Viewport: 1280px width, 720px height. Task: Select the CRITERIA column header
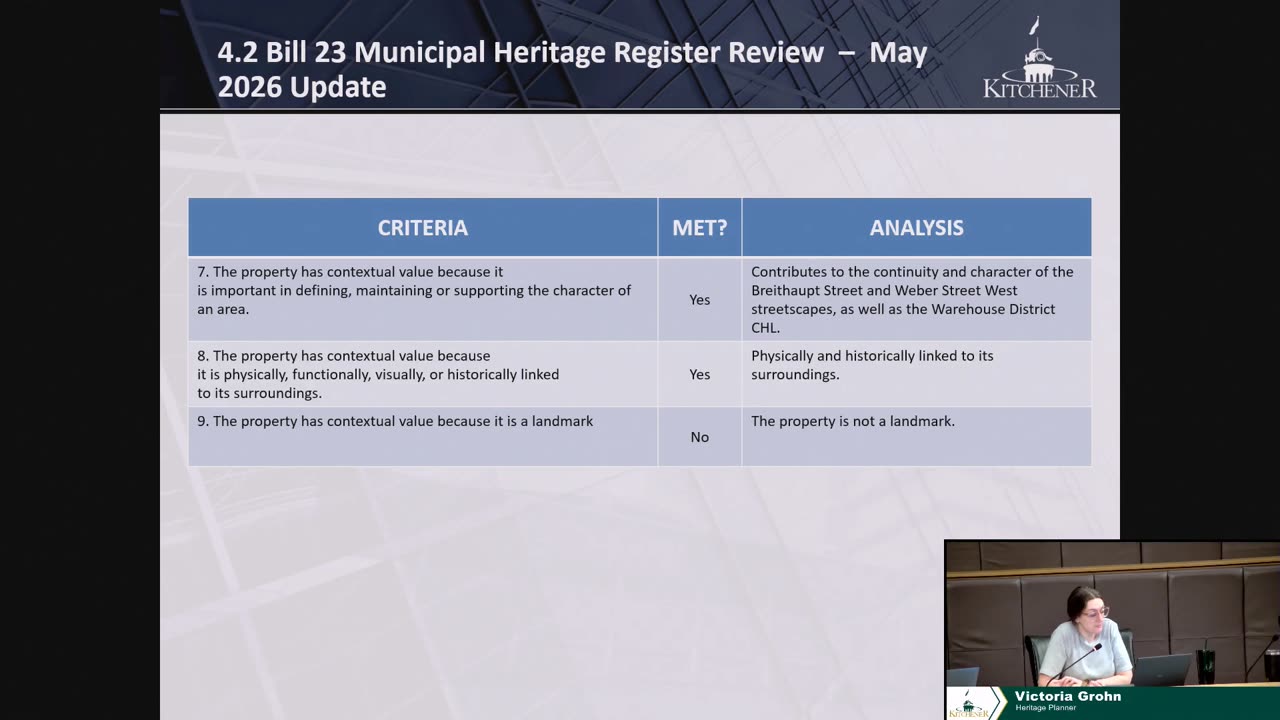423,228
